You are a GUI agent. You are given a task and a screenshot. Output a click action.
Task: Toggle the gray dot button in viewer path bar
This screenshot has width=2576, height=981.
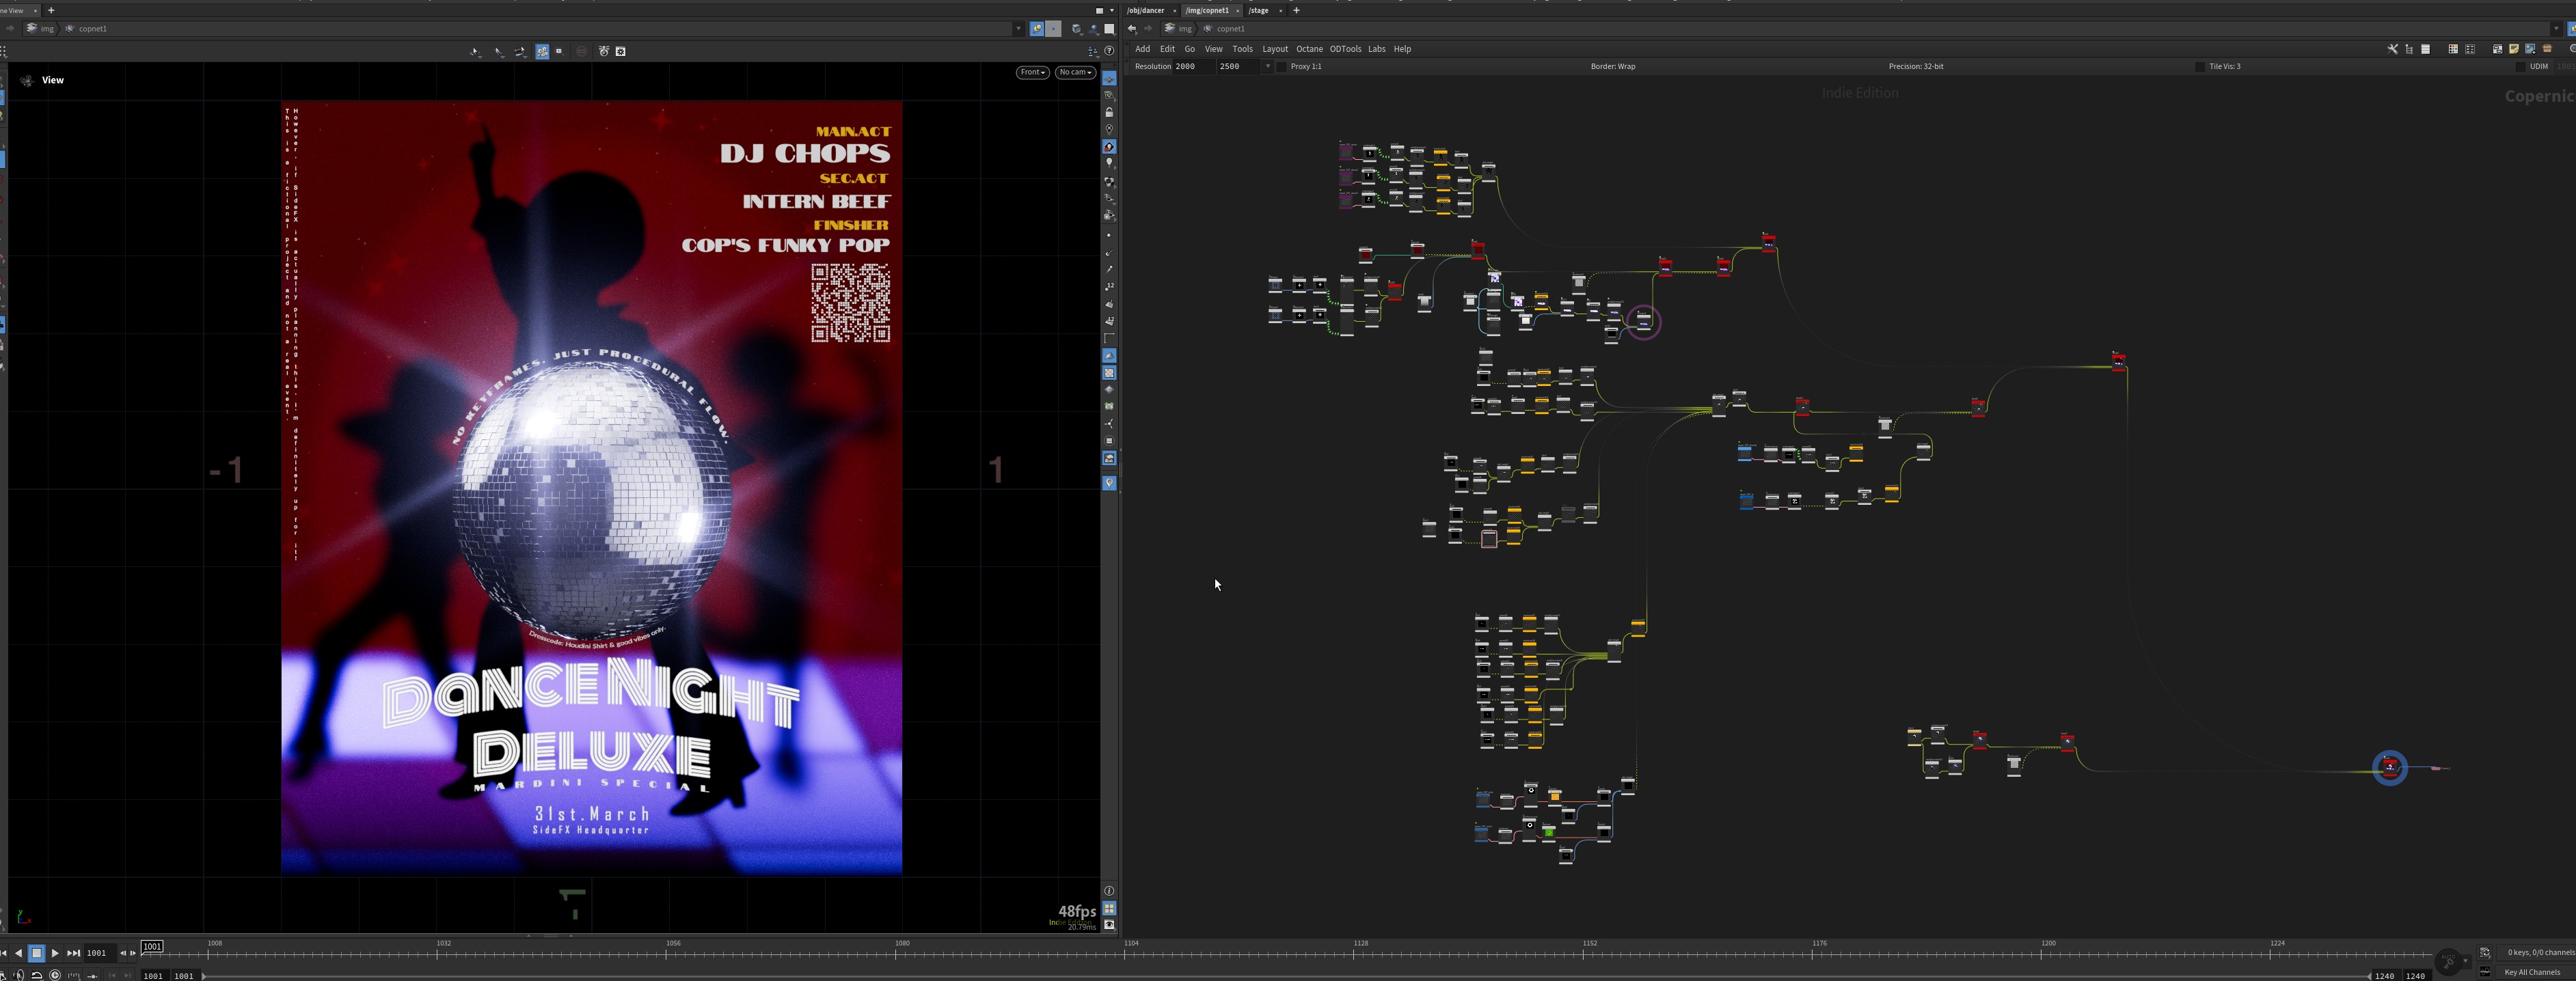(1052, 29)
